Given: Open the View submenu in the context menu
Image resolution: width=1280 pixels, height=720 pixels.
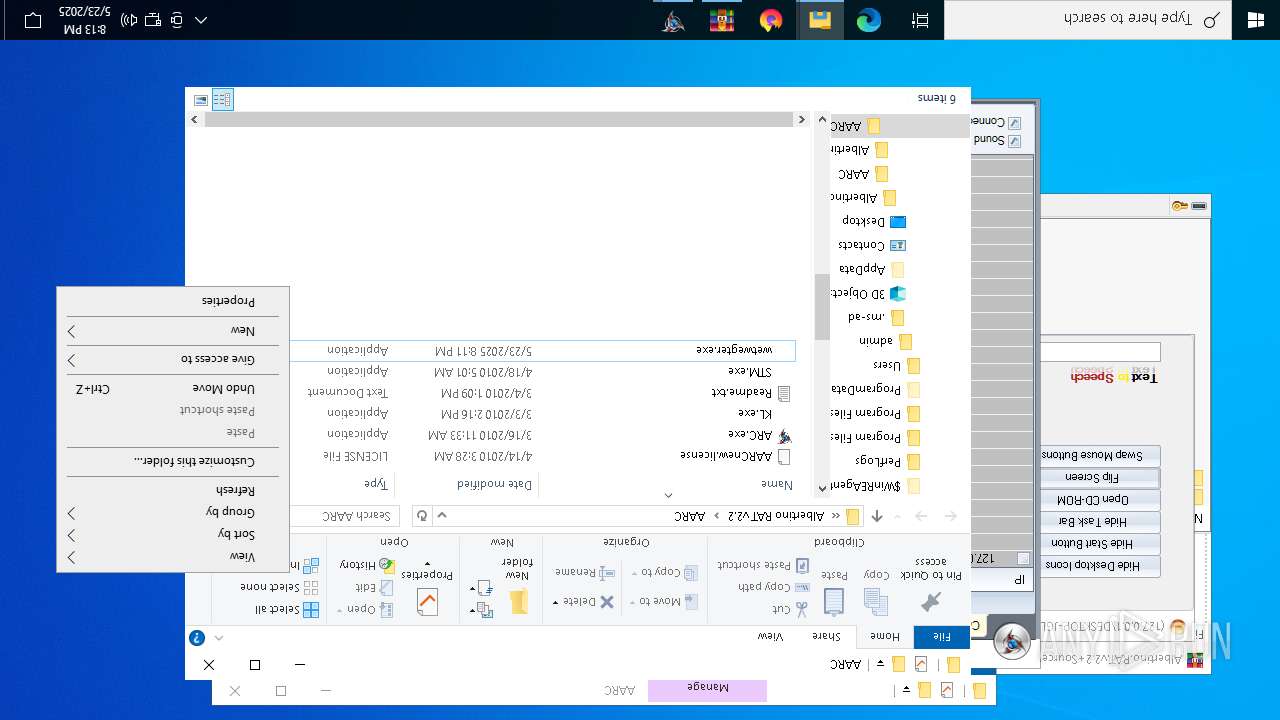Looking at the screenshot, I should (172, 556).
